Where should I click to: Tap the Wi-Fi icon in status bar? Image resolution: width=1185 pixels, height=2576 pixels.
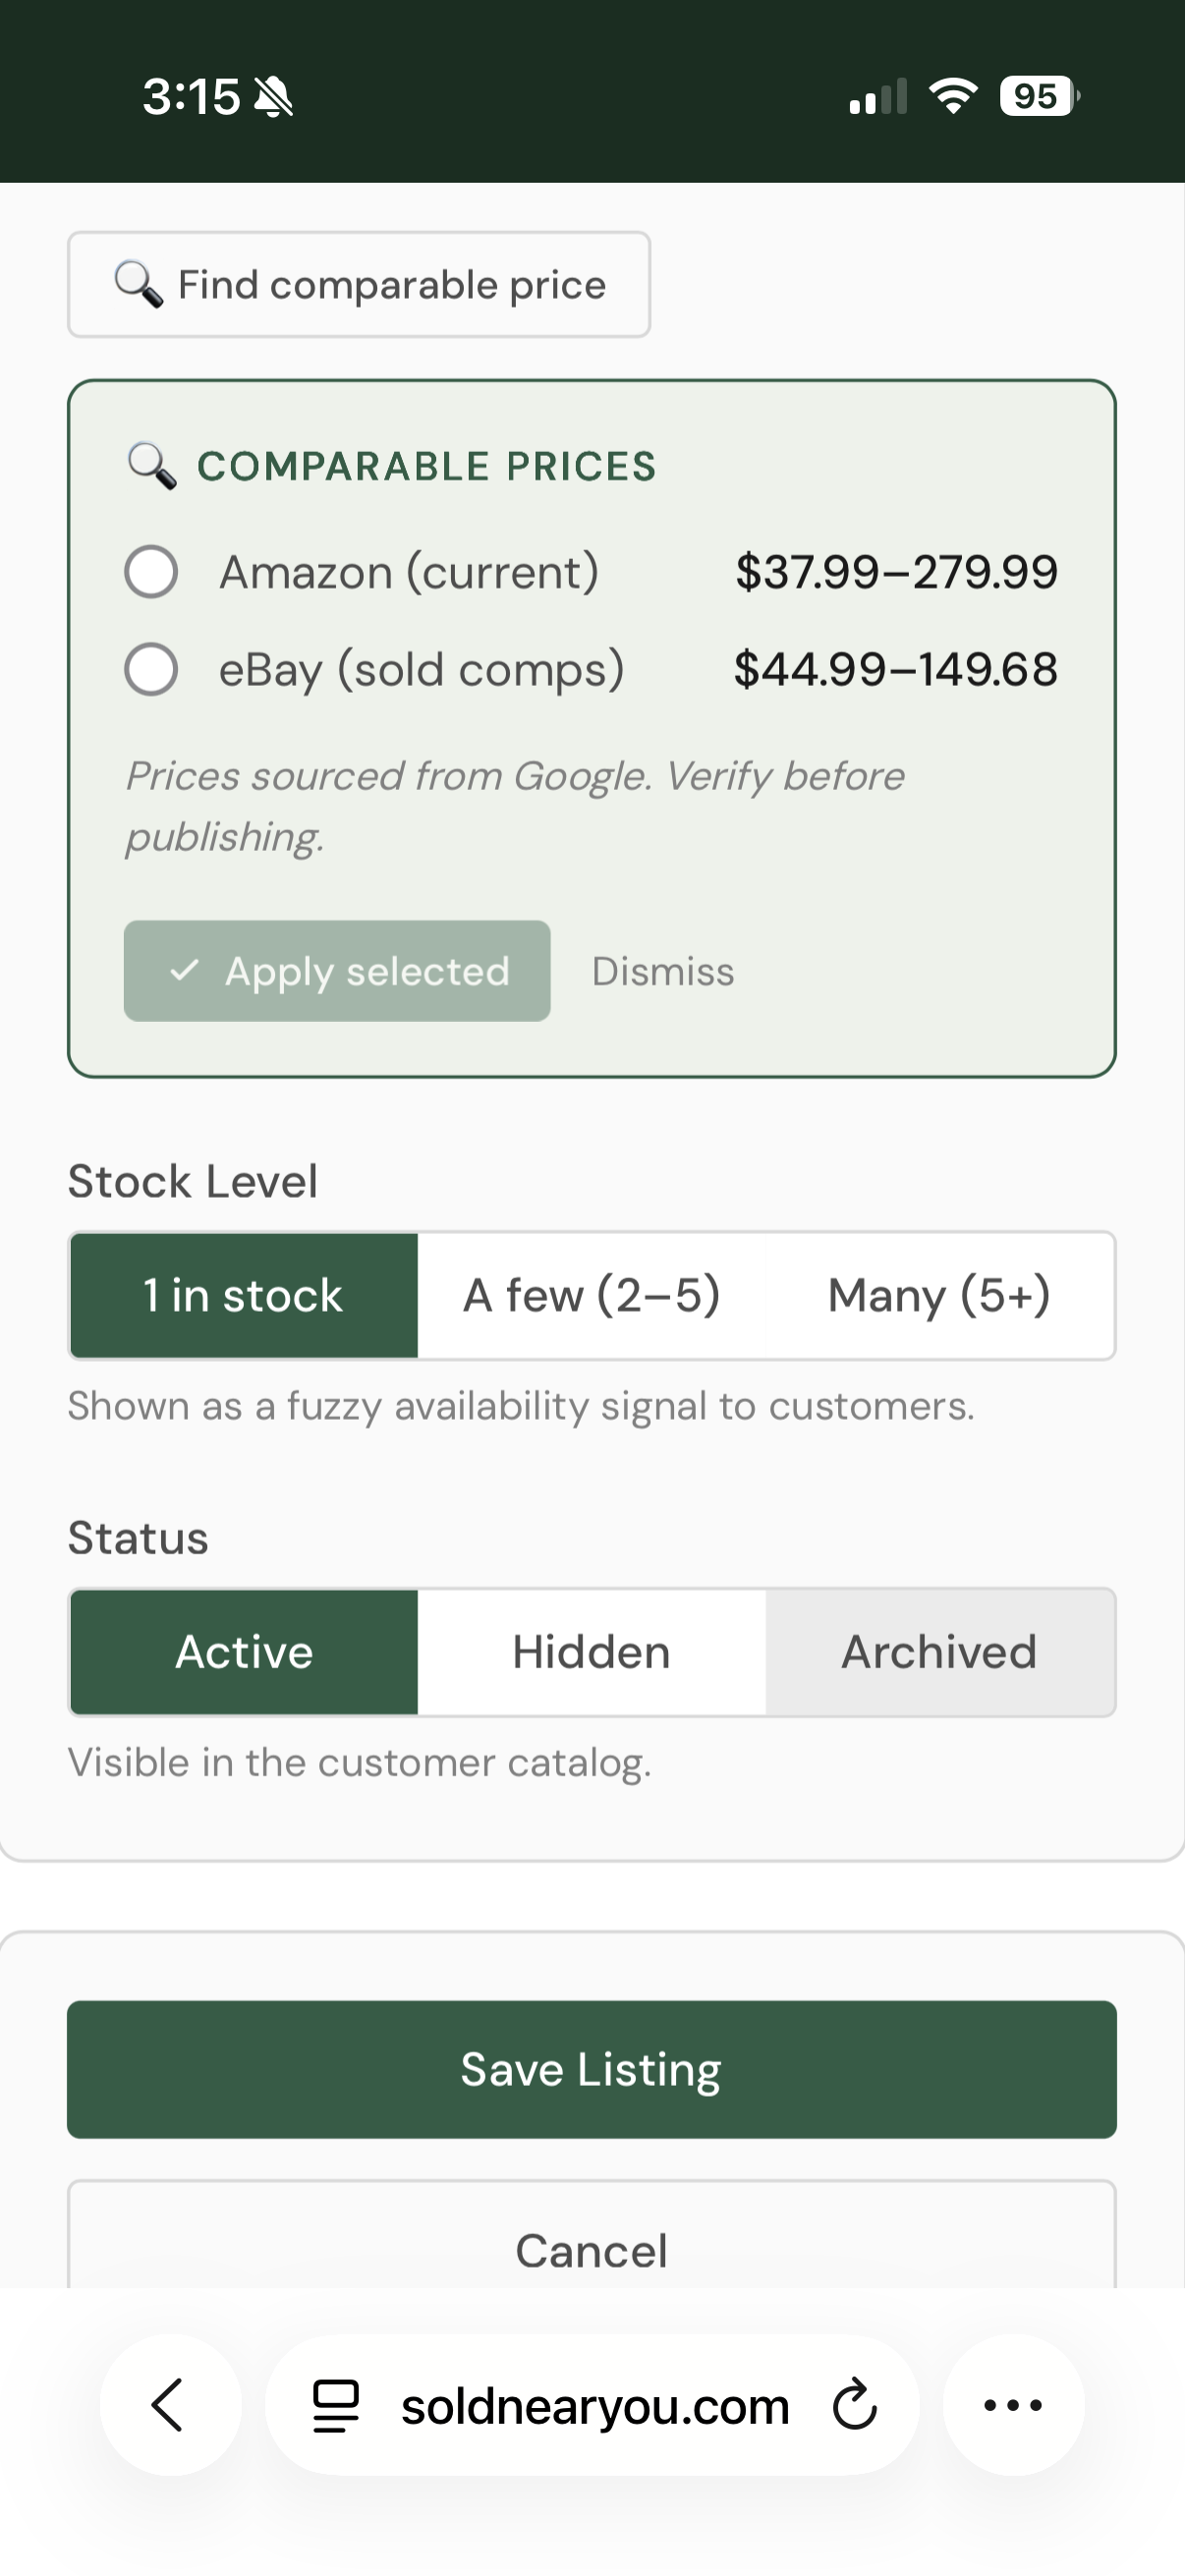952,96
